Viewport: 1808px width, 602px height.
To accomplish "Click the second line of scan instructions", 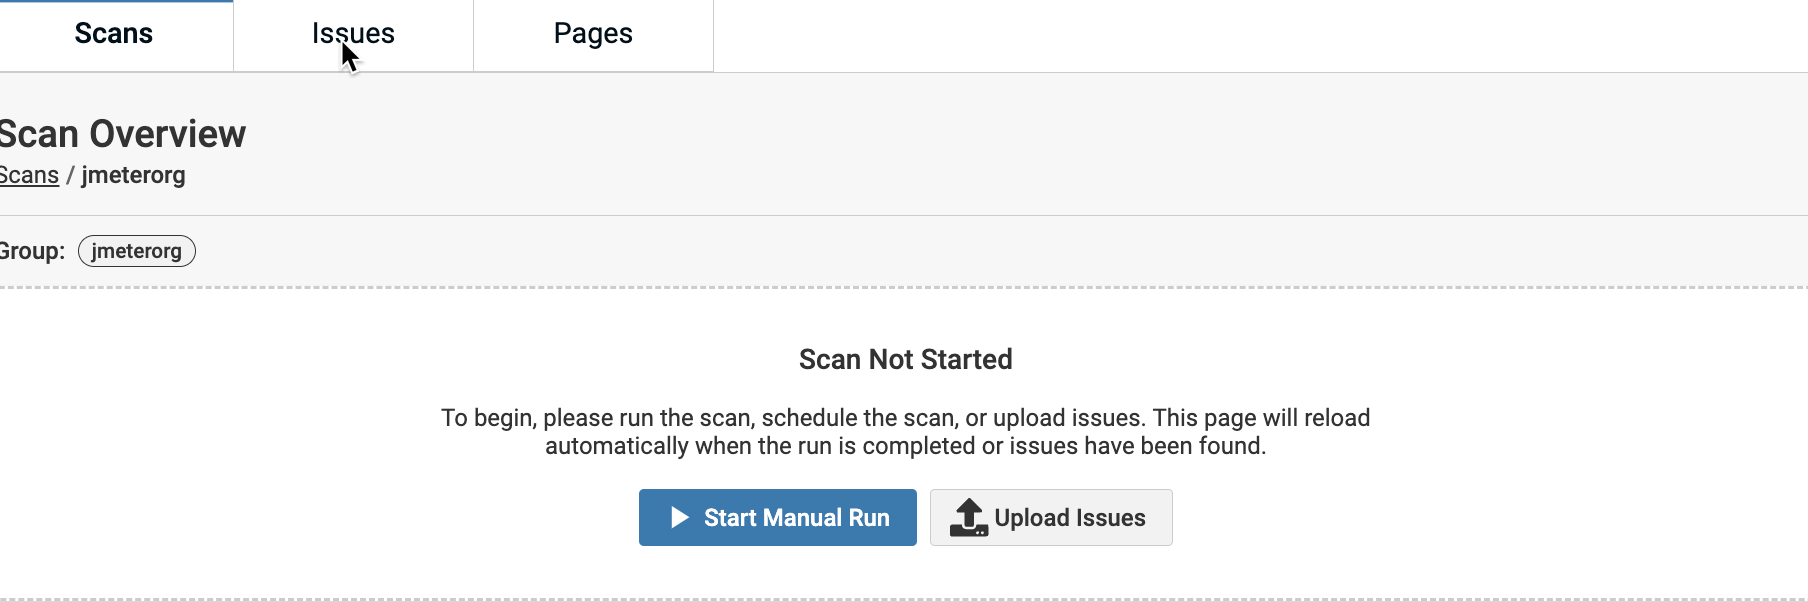I will [905, 446].
